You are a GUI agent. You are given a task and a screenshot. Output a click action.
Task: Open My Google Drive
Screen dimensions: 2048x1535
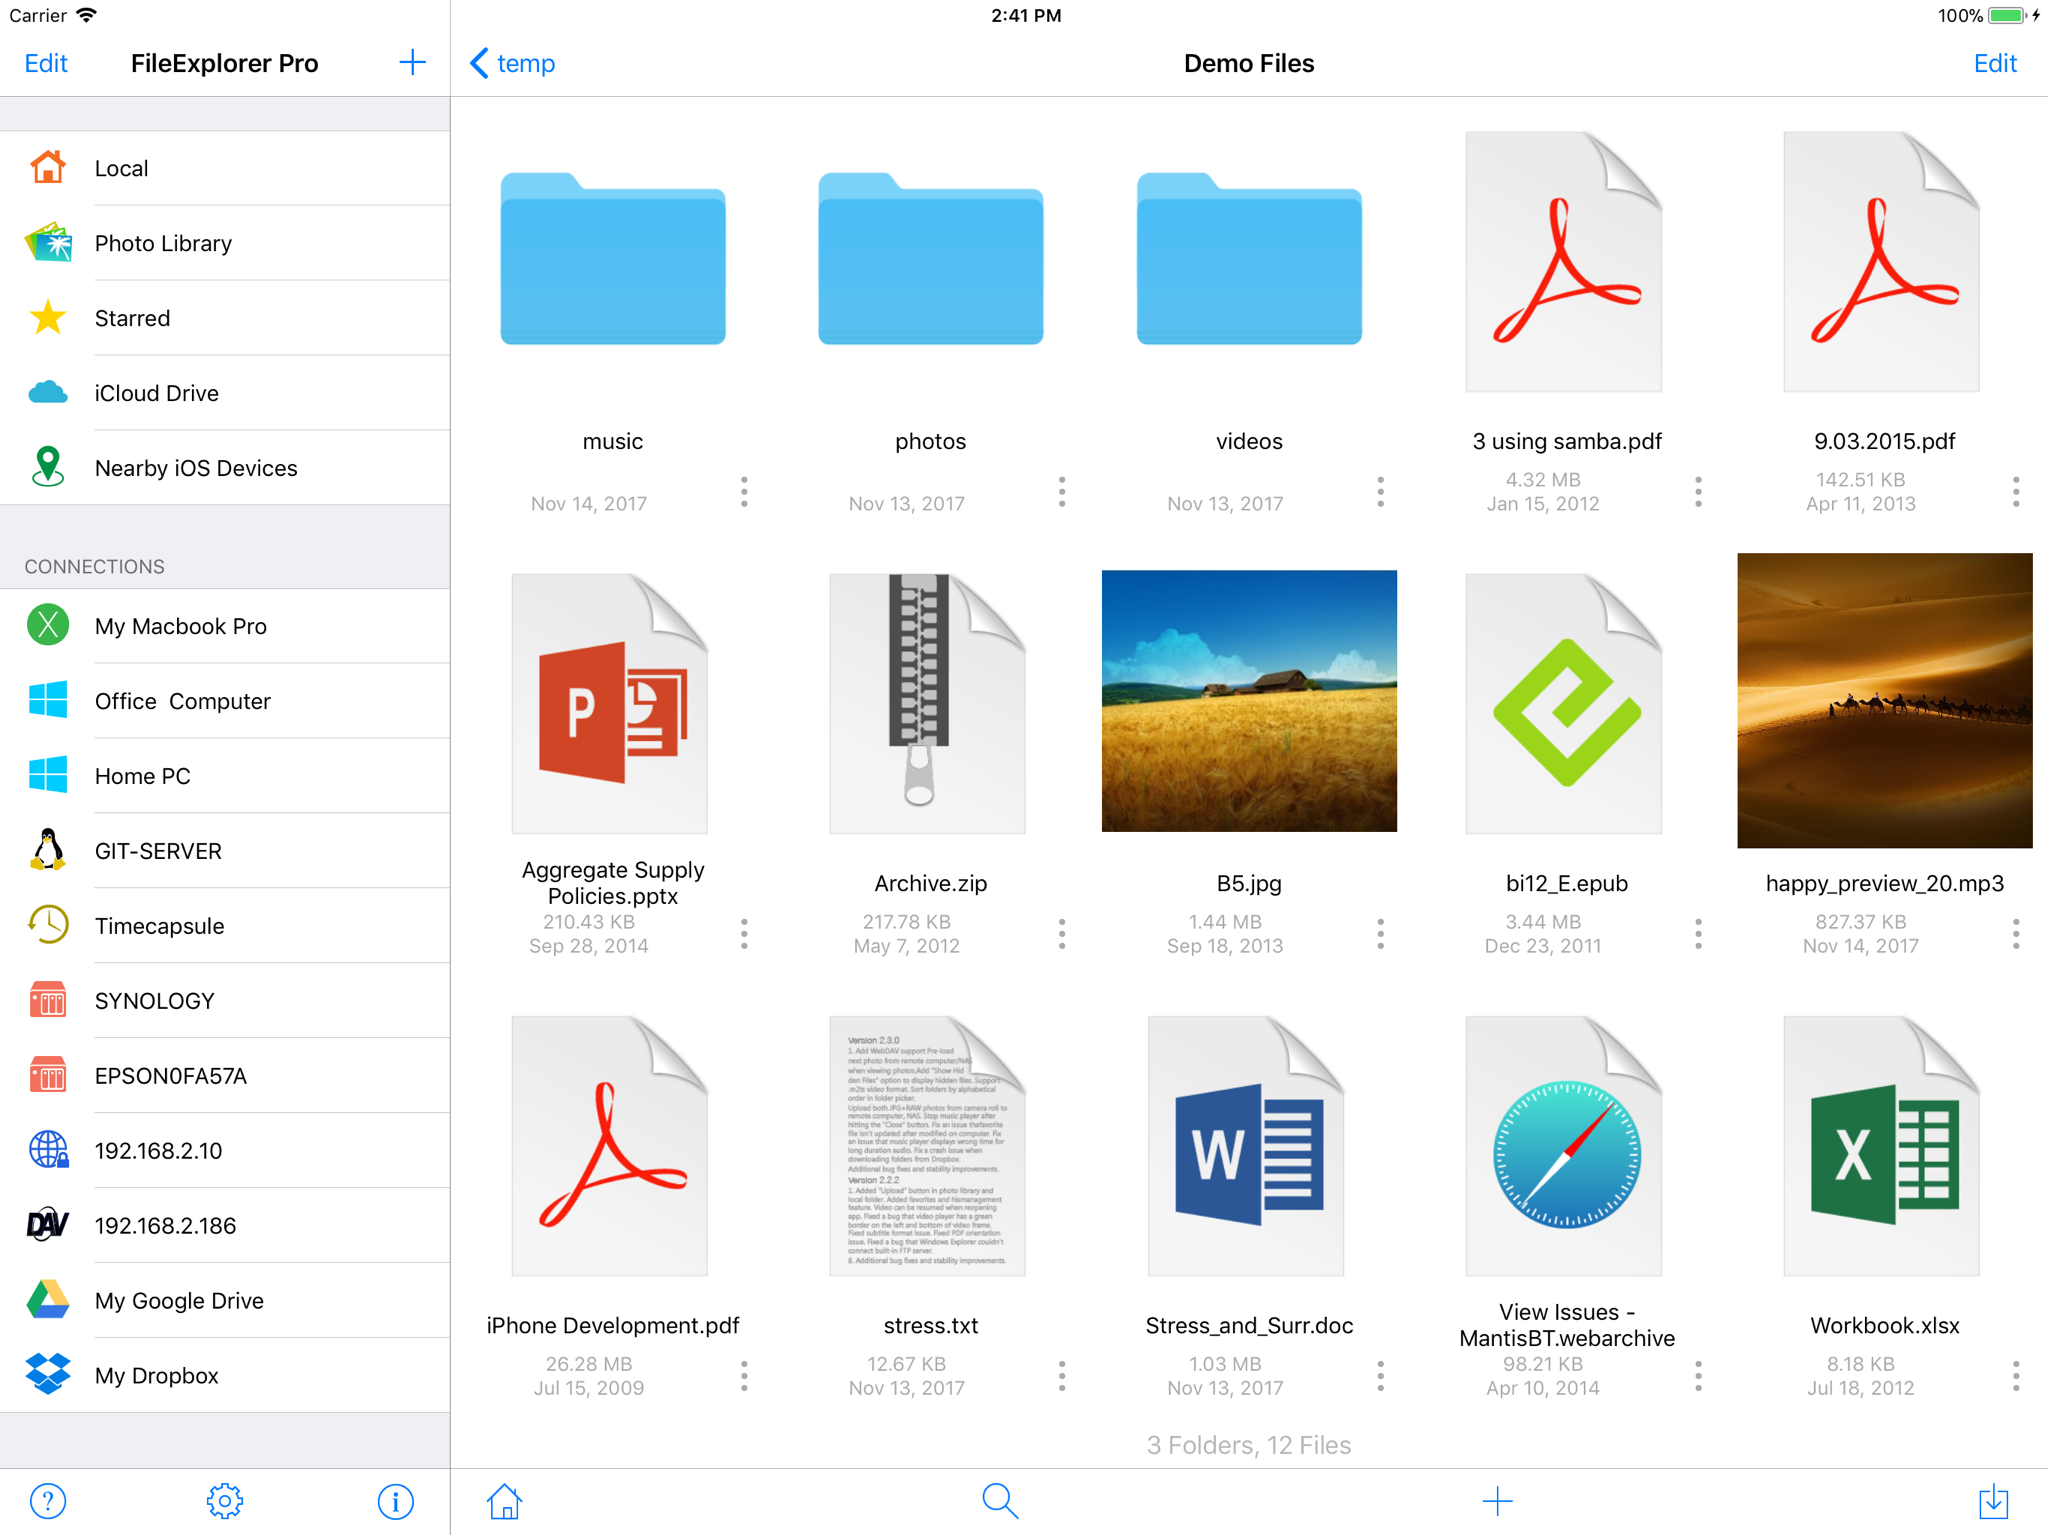225,1301
